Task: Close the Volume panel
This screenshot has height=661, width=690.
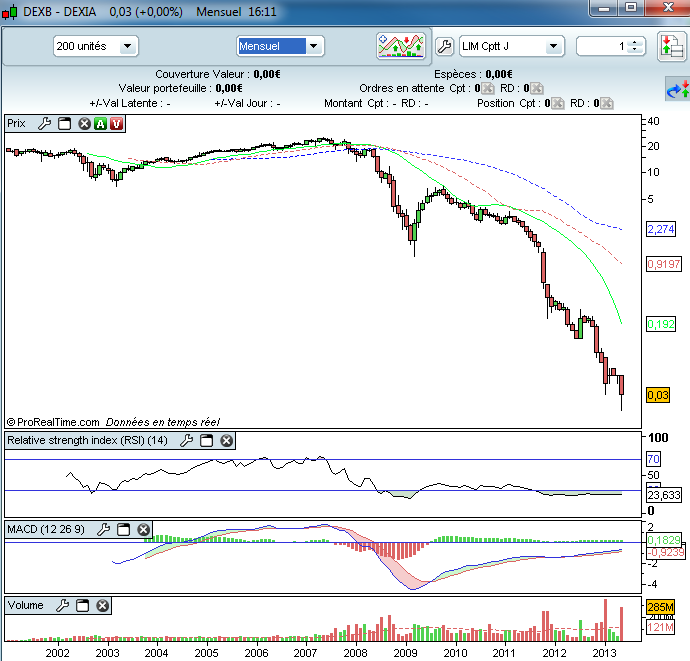Action: point(103,606)
